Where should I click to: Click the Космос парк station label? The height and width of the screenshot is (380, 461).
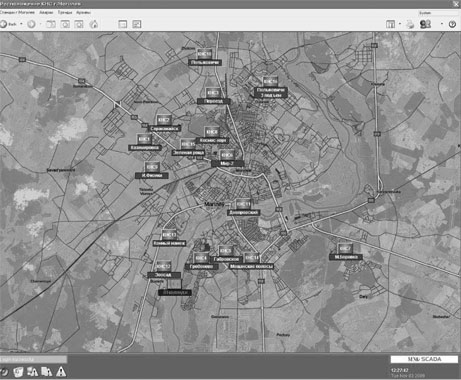point(213,140)
